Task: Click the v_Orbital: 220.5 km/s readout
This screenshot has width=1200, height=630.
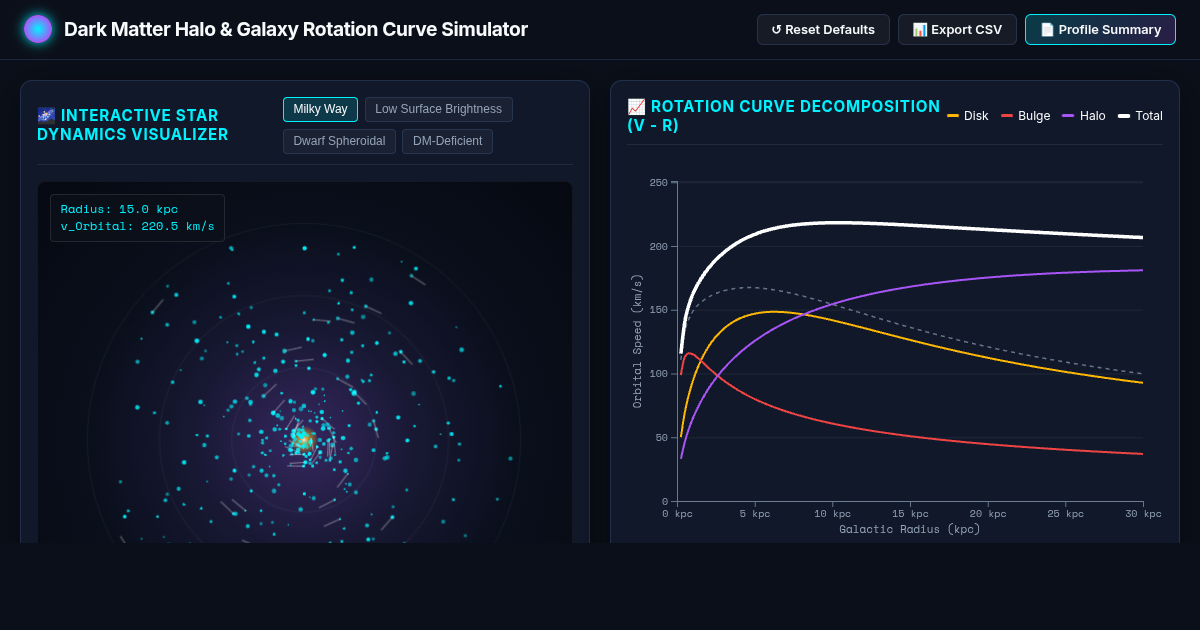Action: click(137, 226)
